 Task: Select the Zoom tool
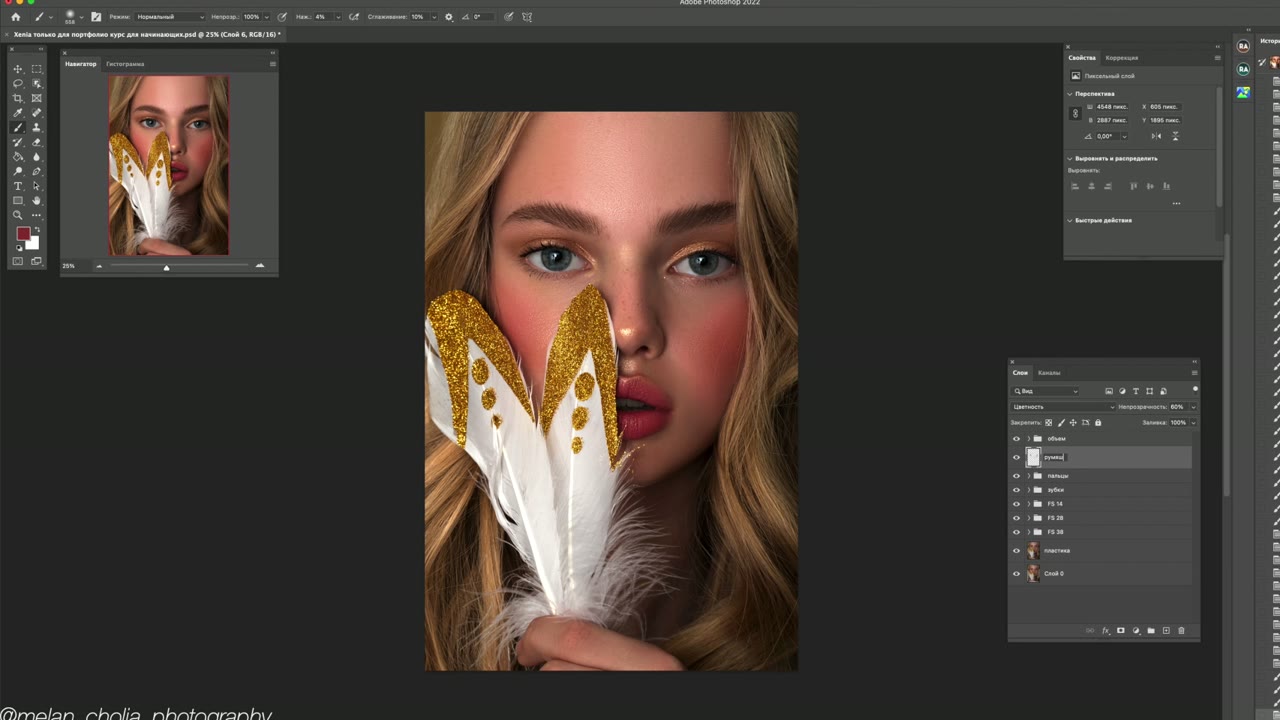[18, 215]
